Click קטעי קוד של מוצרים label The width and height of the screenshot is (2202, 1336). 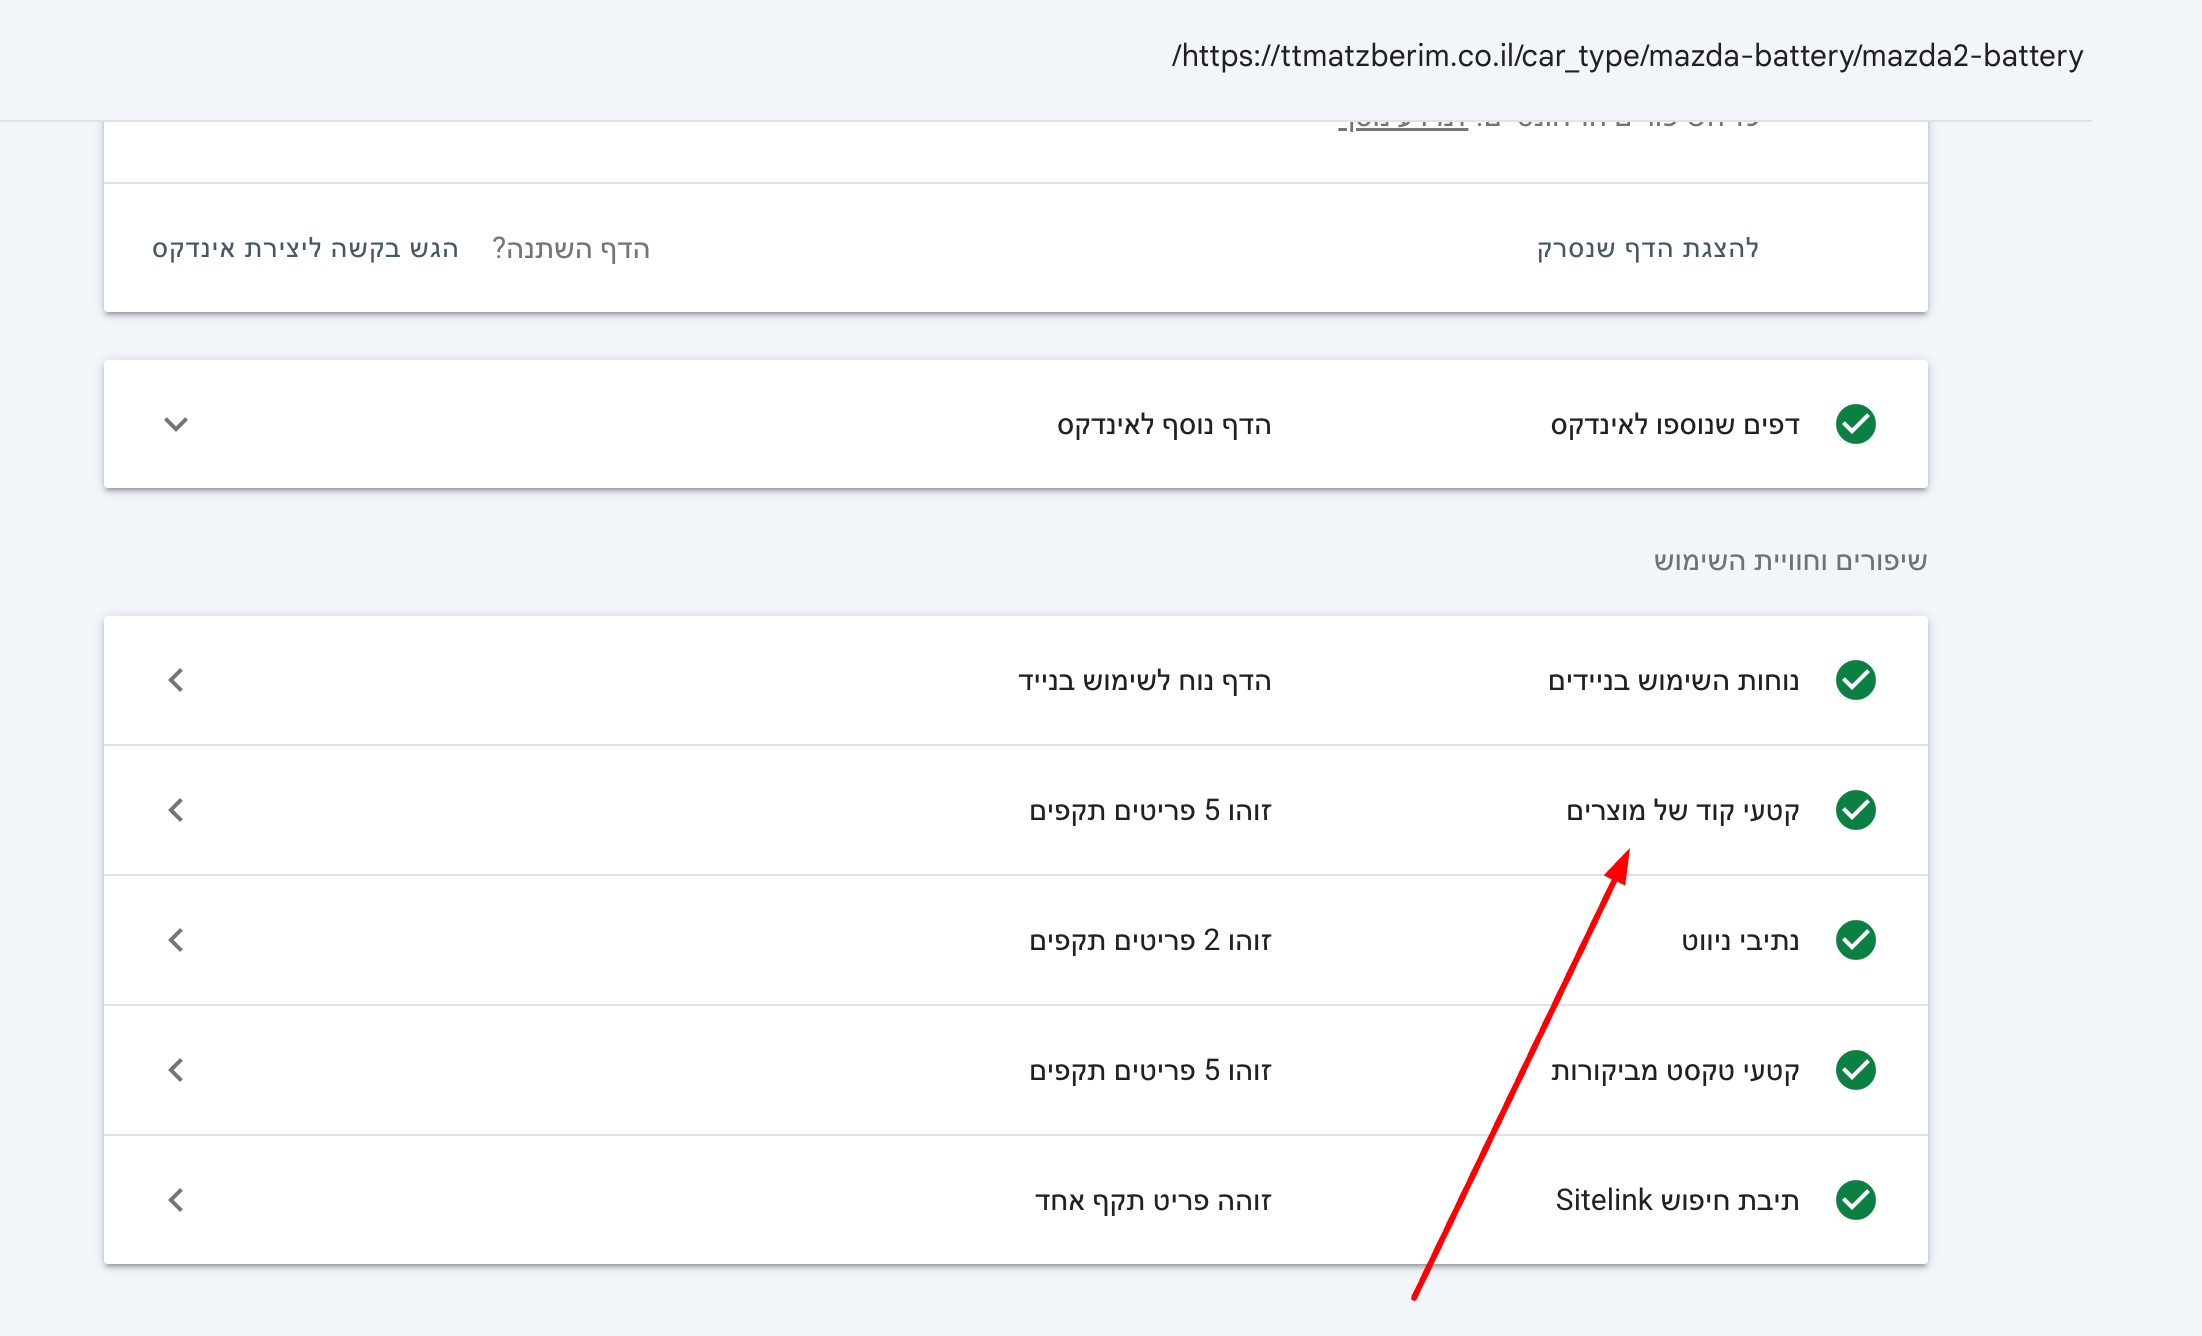pos(1683,811)
